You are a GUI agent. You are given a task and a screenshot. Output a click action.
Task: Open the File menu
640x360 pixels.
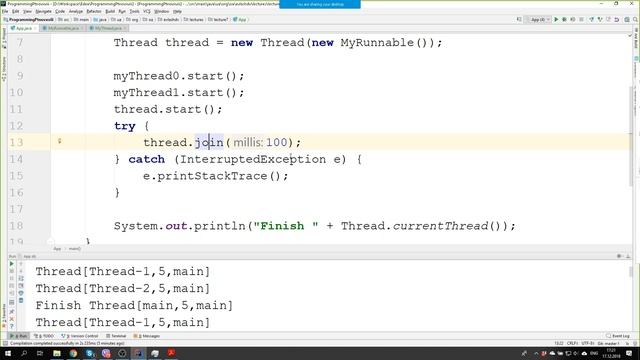click(x=5, y=11)
